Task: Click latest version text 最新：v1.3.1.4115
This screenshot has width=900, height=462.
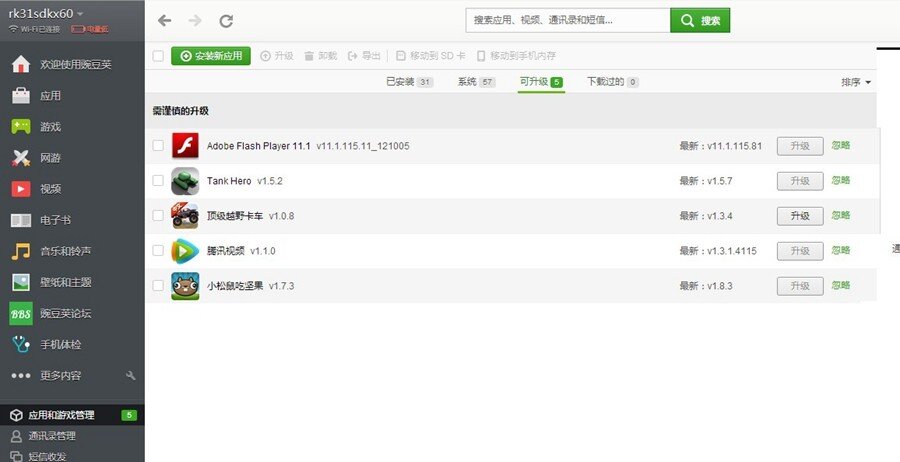Action: click(x=717, y=251)
